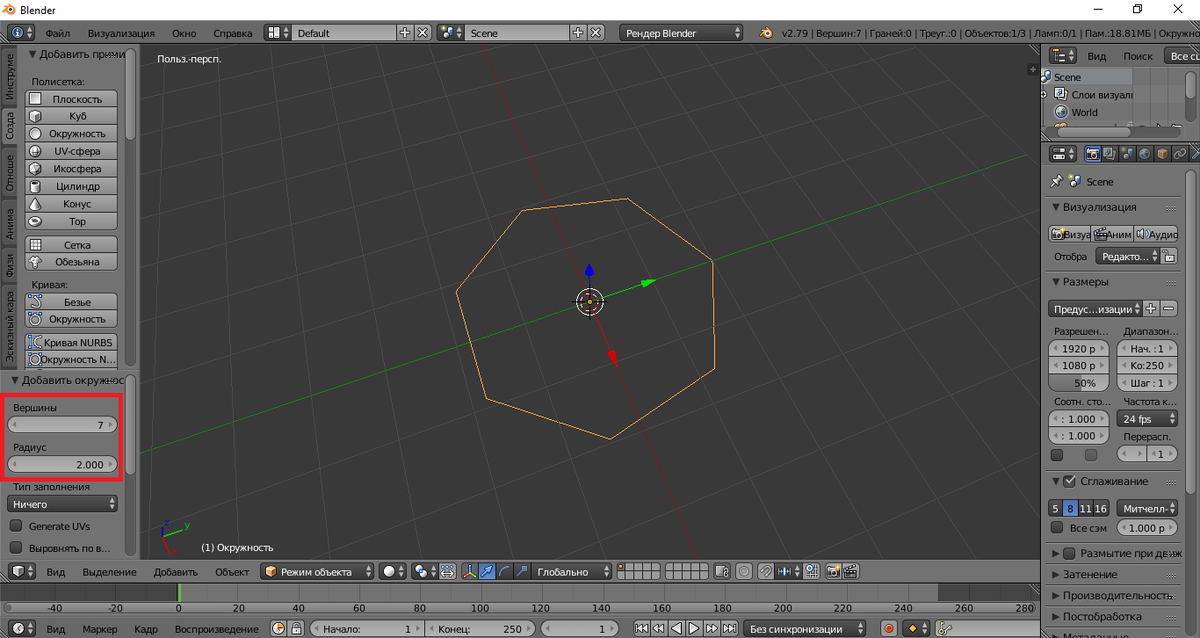Delete the Default screen layout
1200x638 pixels.
[x=423, y=33]
